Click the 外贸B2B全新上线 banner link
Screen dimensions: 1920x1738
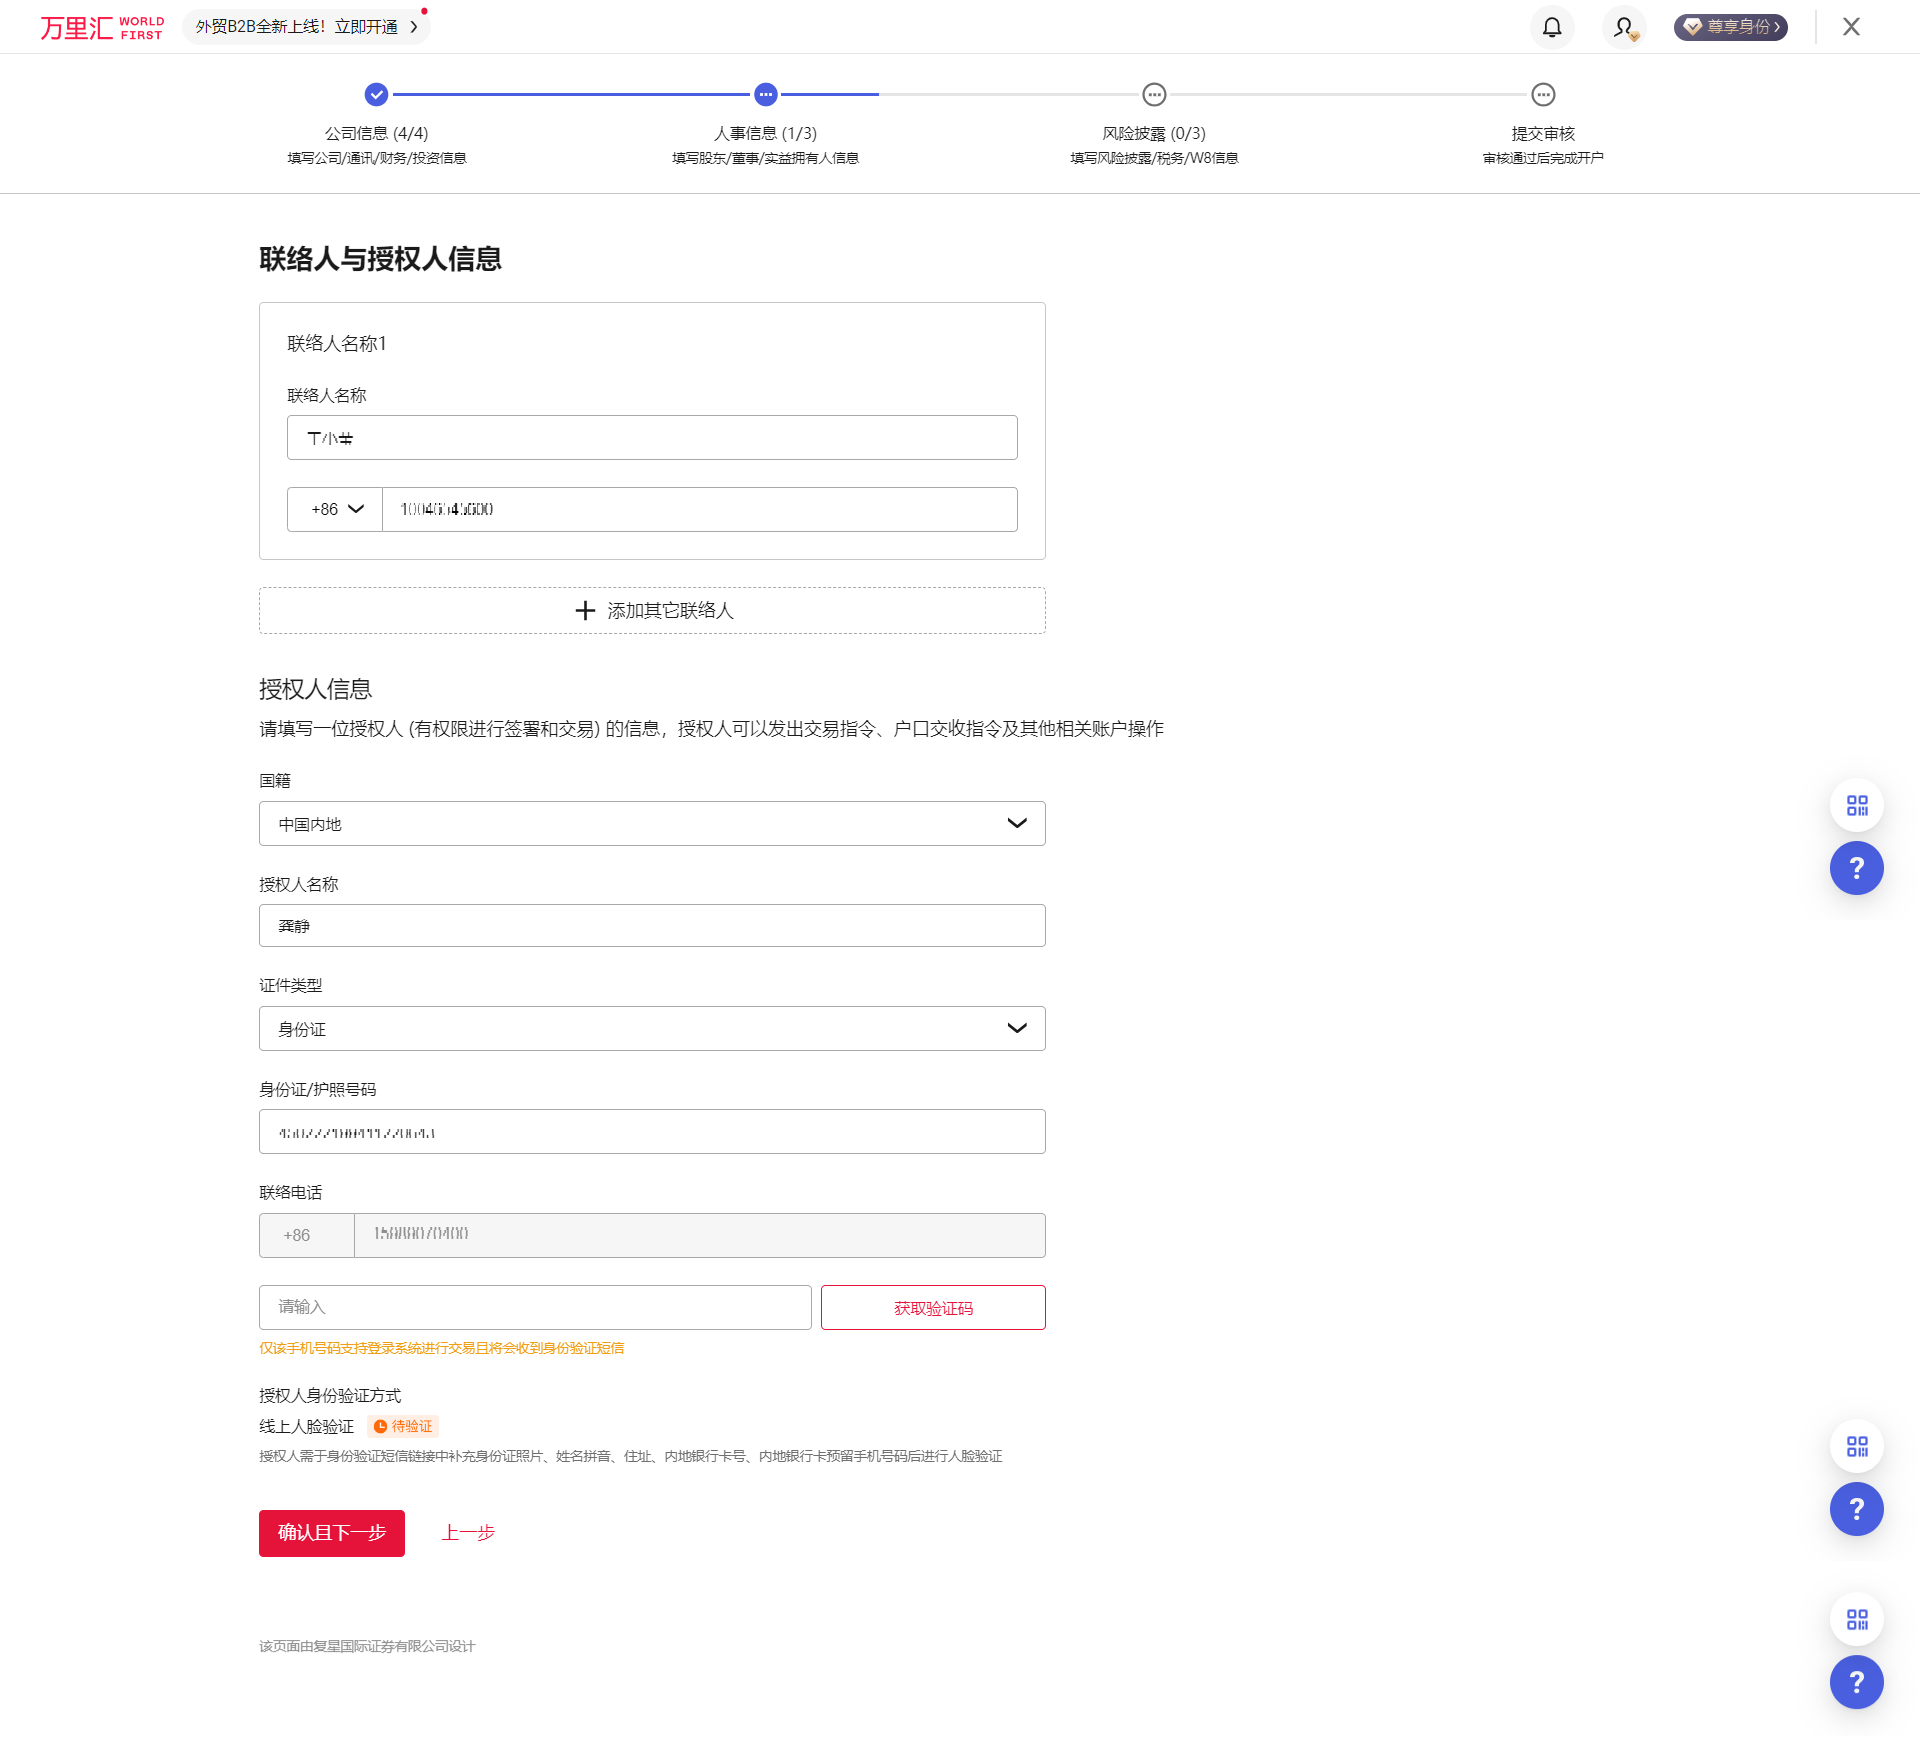(x=306, y=27)
